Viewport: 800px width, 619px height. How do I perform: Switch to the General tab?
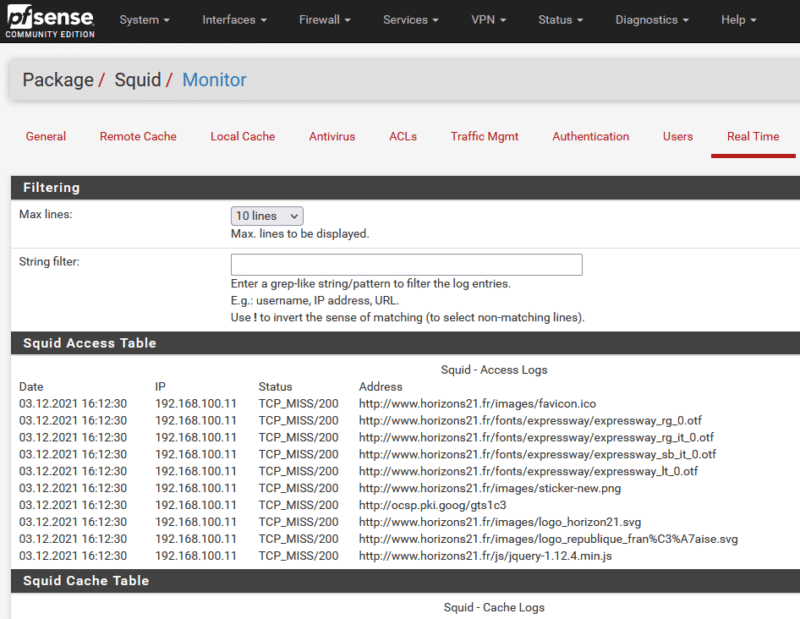click(46, 137)
